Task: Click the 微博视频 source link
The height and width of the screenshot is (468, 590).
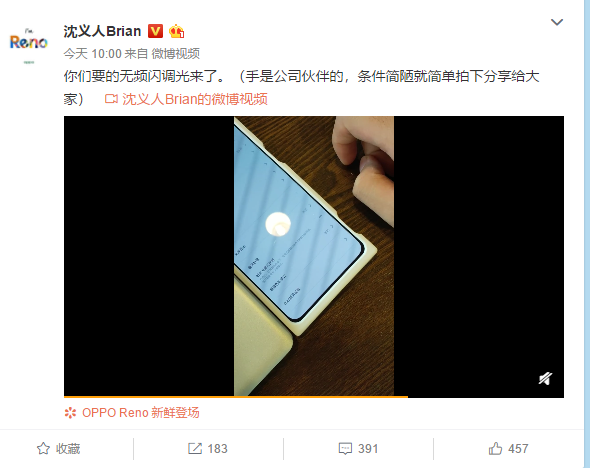Action: point(175,53)
